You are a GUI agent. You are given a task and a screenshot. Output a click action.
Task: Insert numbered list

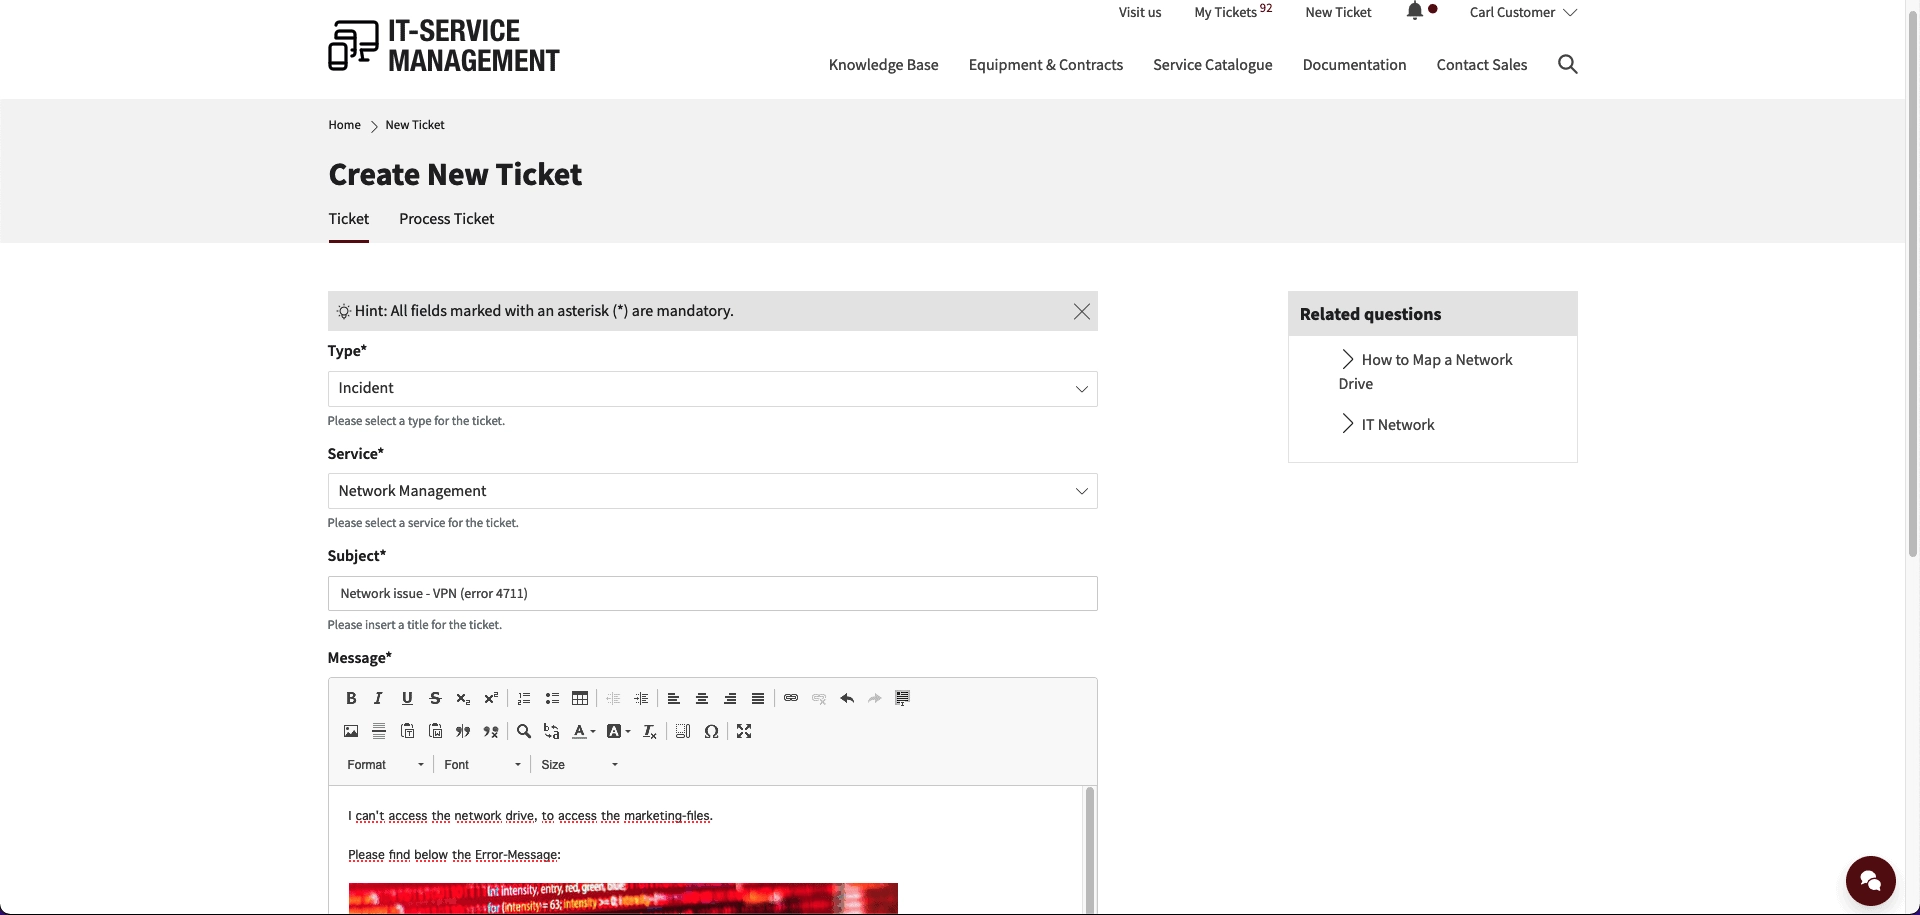(524, 698)
